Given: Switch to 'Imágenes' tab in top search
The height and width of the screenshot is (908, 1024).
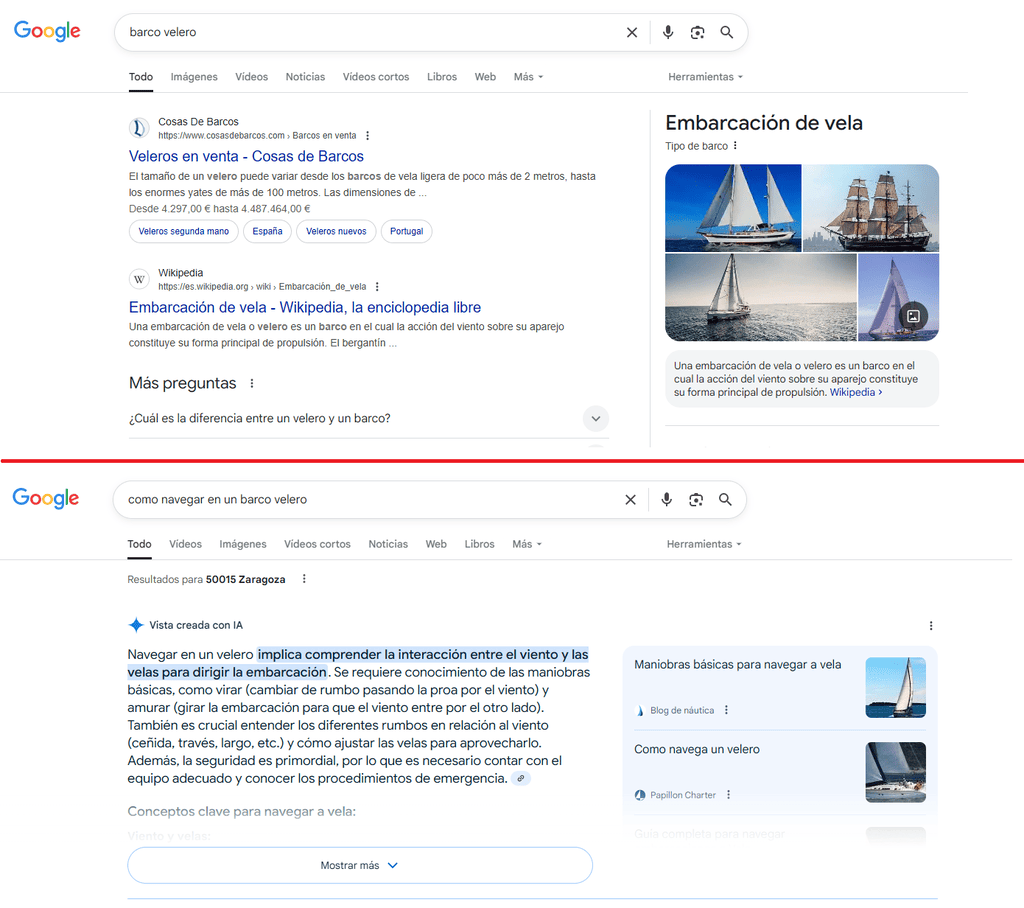Looking at the screenshot, I should point(194,77).
